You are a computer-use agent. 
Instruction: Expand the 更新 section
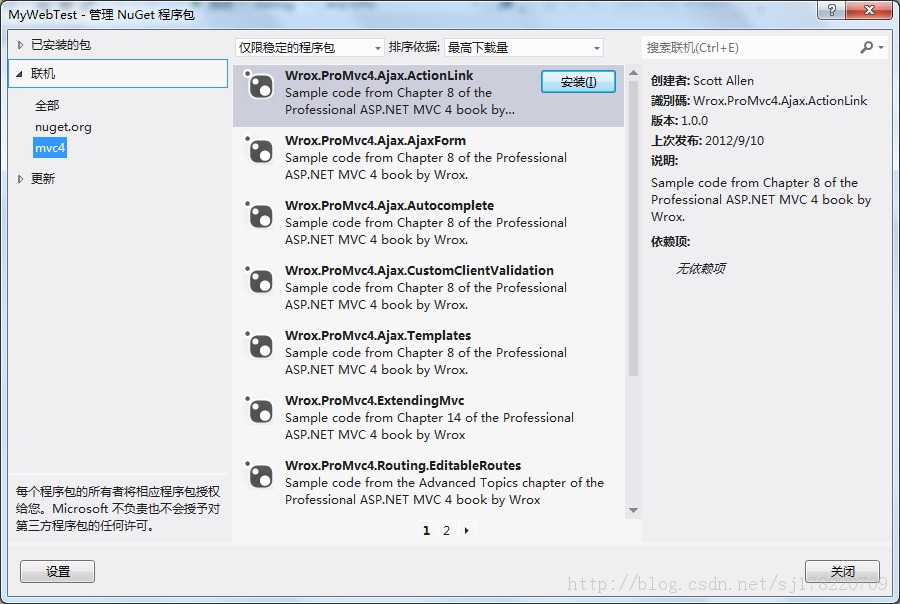(20, 179)
